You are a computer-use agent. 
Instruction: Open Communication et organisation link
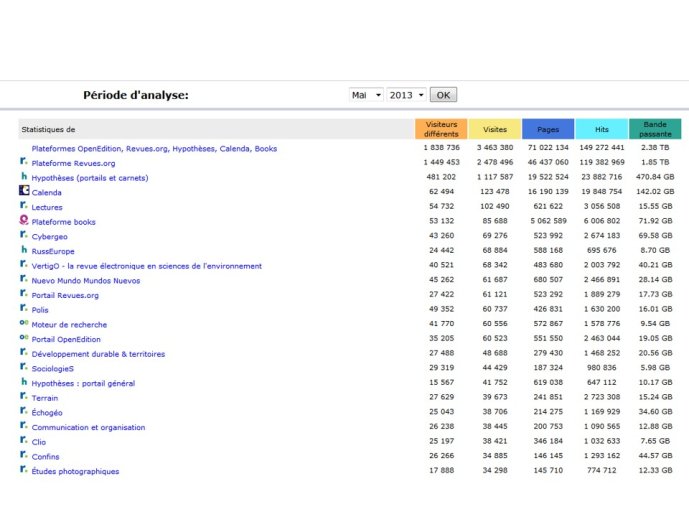point(88,427)
